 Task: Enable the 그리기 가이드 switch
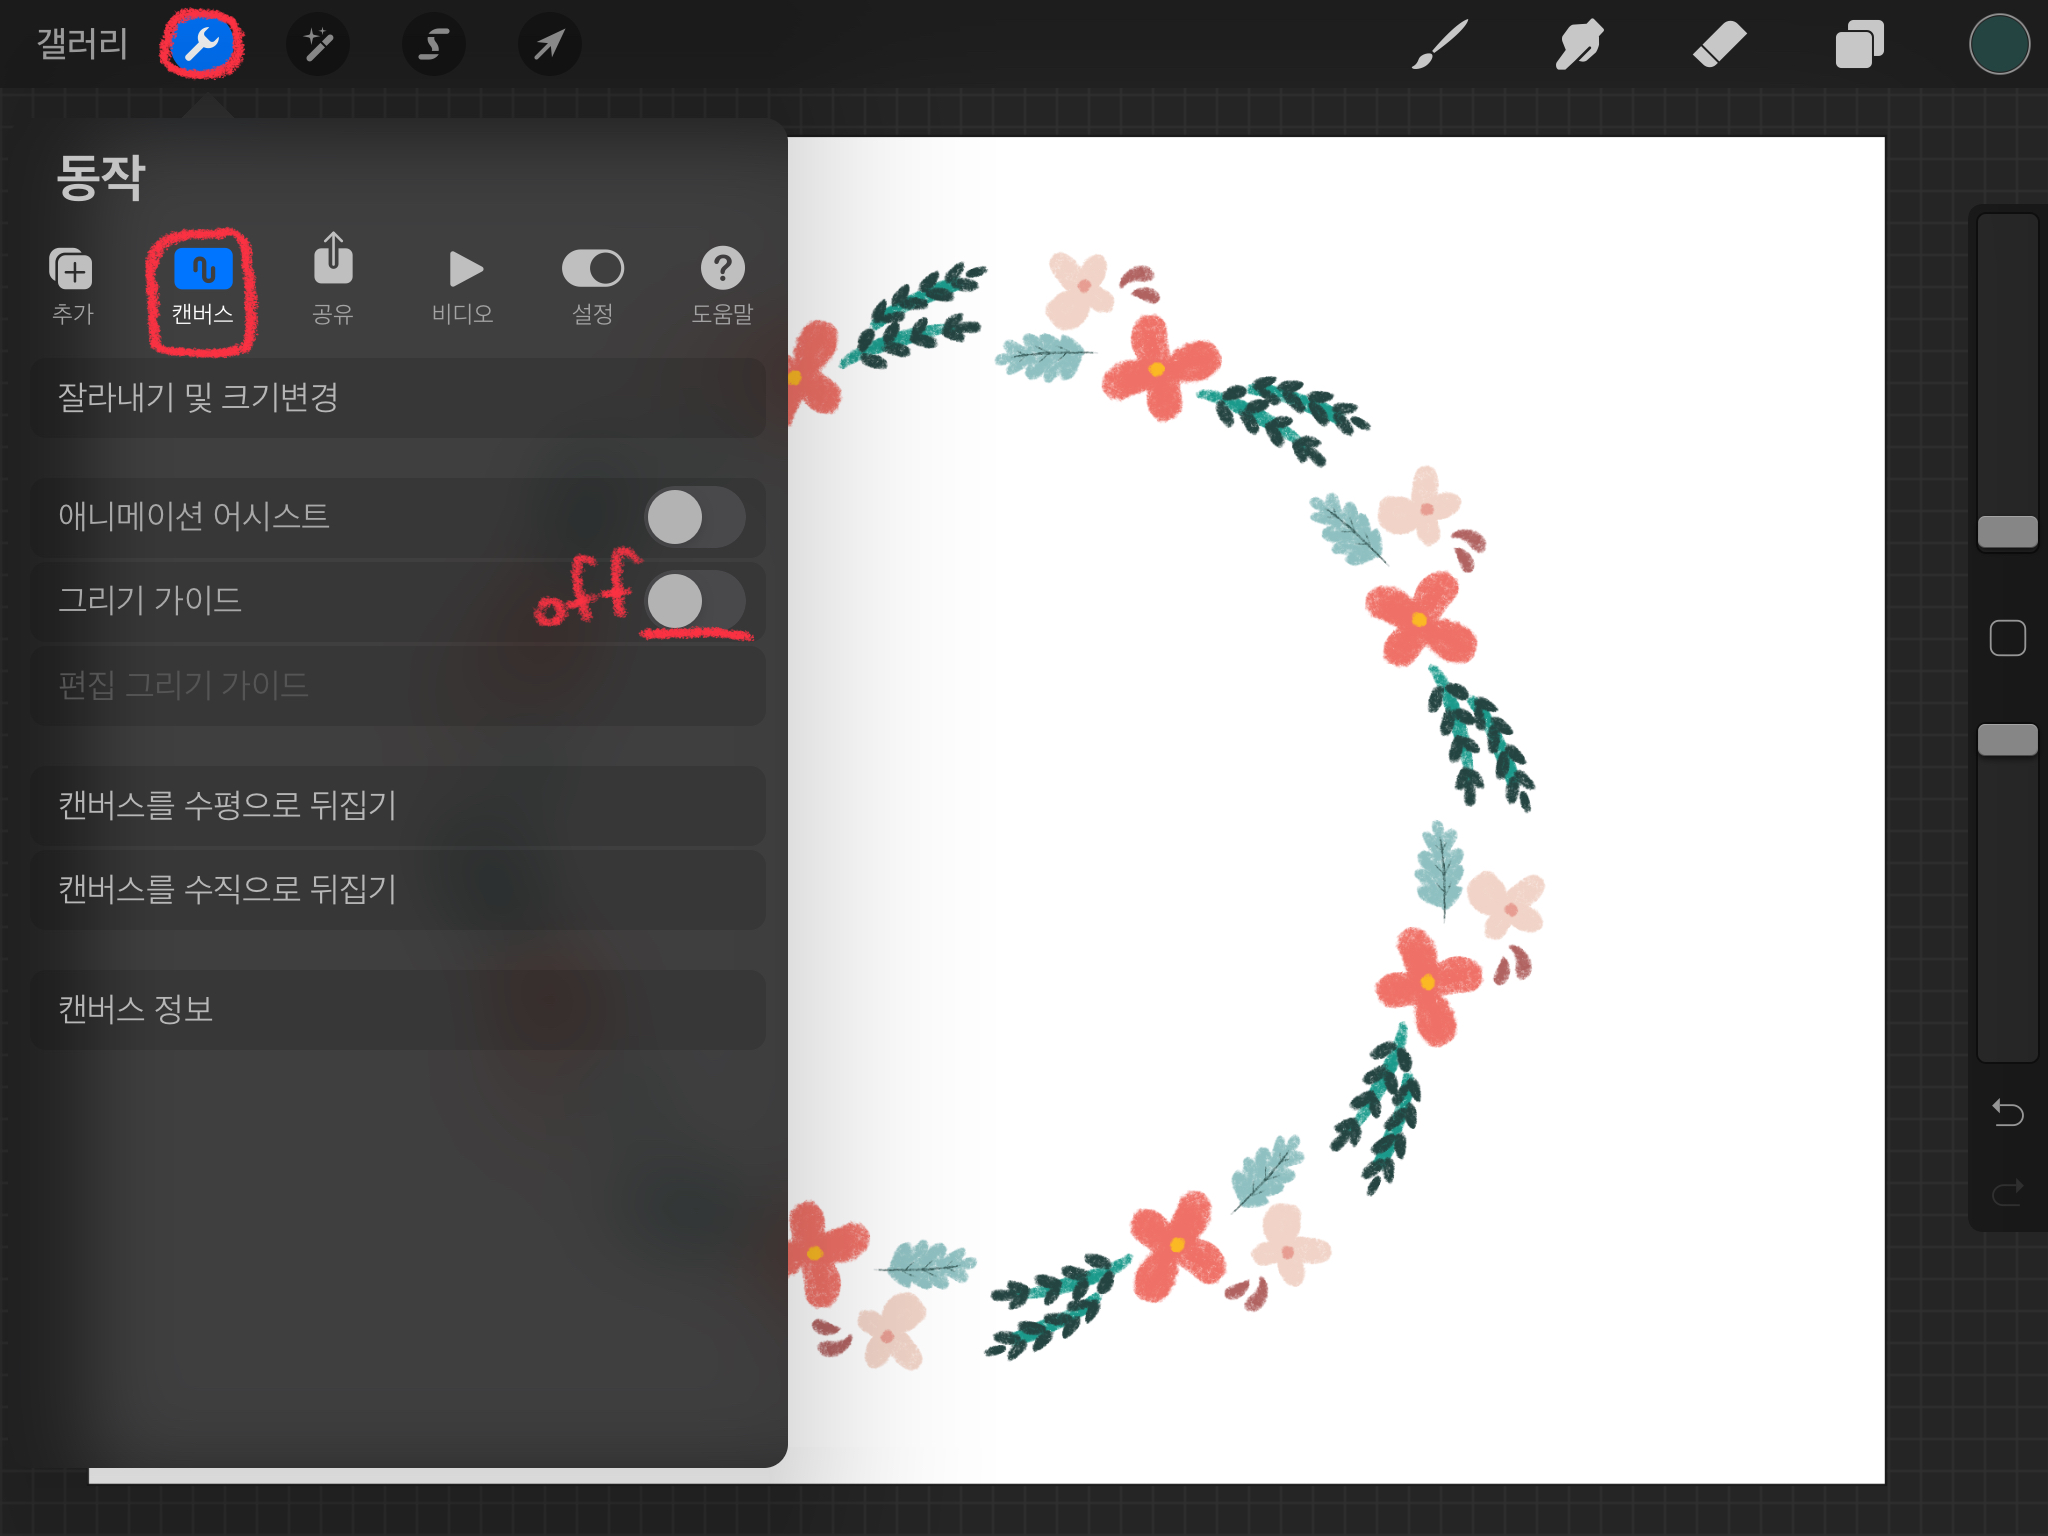tap(695, 601)
